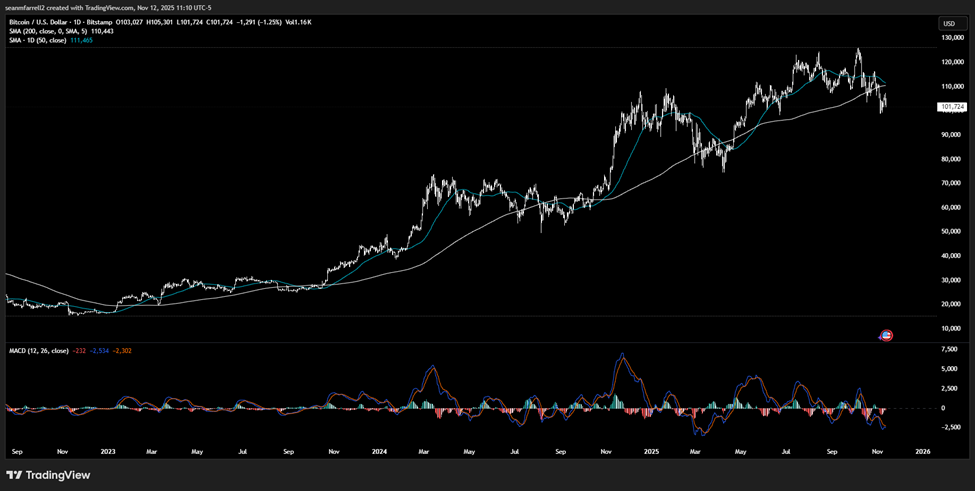
Task: Click the 130,000 price axis label
Action: tap(951, 38)
